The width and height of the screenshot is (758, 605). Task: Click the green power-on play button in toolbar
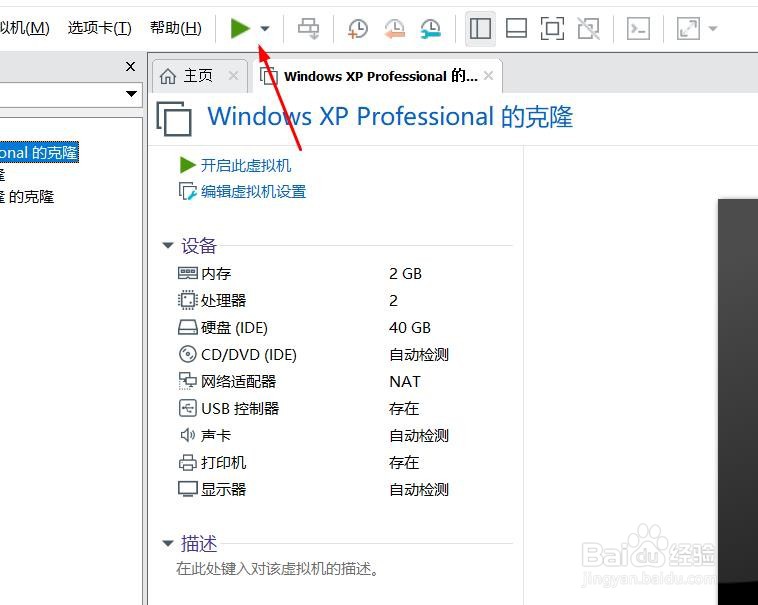click(240, 29)
